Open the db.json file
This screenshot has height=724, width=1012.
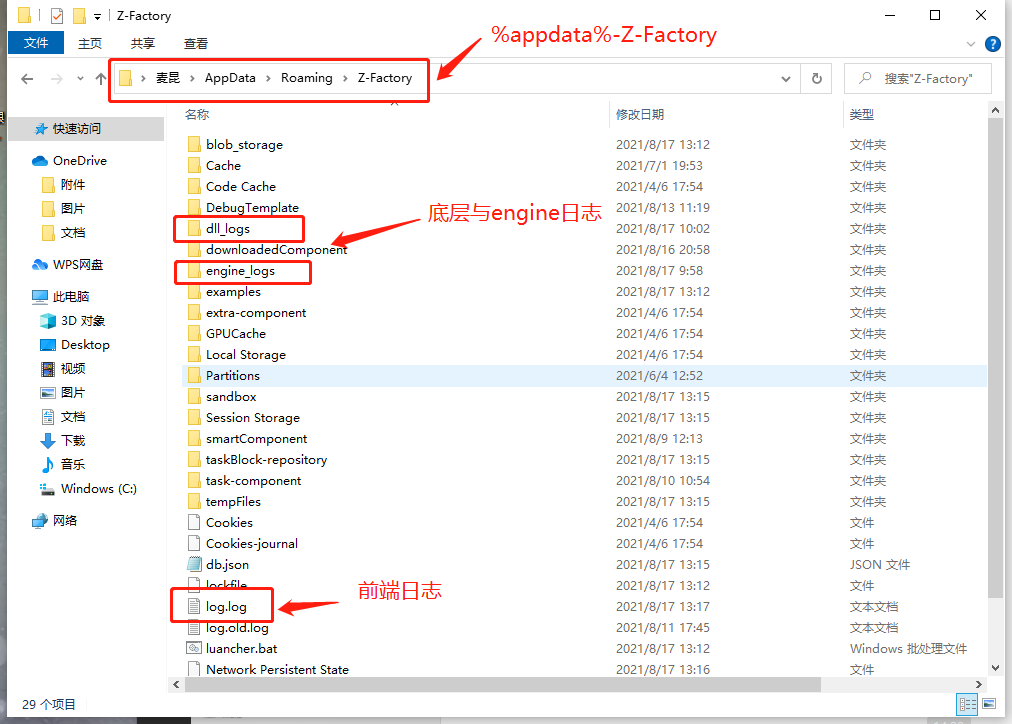click(227, 564)
